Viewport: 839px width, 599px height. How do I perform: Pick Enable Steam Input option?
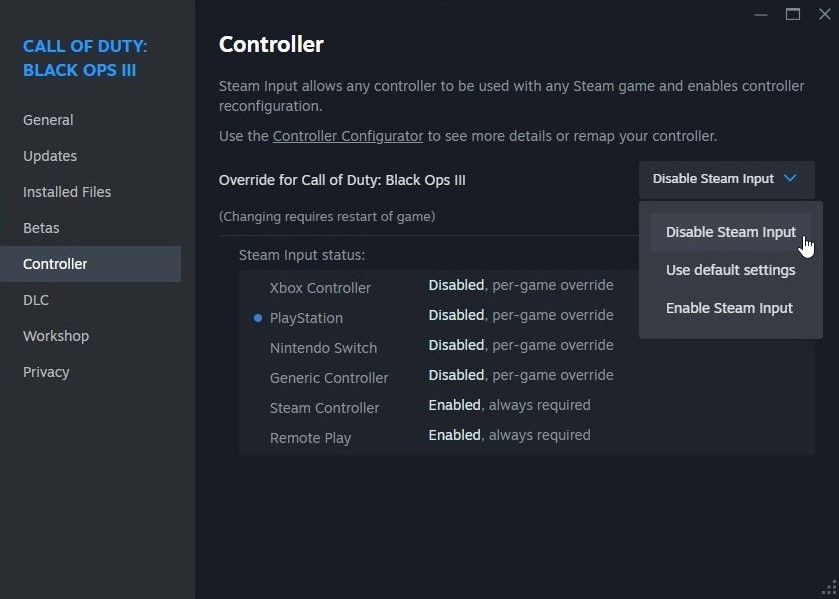pyautogui.click(x=729, y=308)
